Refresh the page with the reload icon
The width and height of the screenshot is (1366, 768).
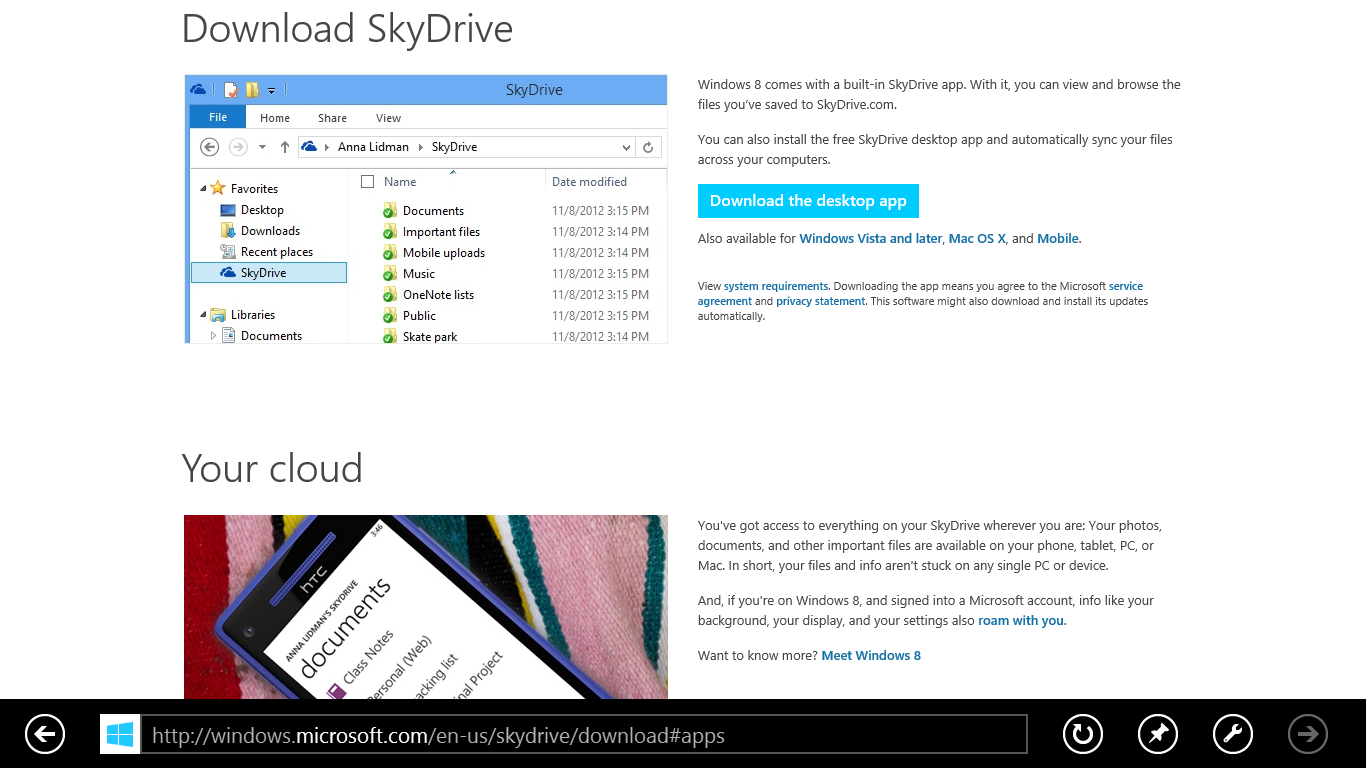[x=1082, y=734]
